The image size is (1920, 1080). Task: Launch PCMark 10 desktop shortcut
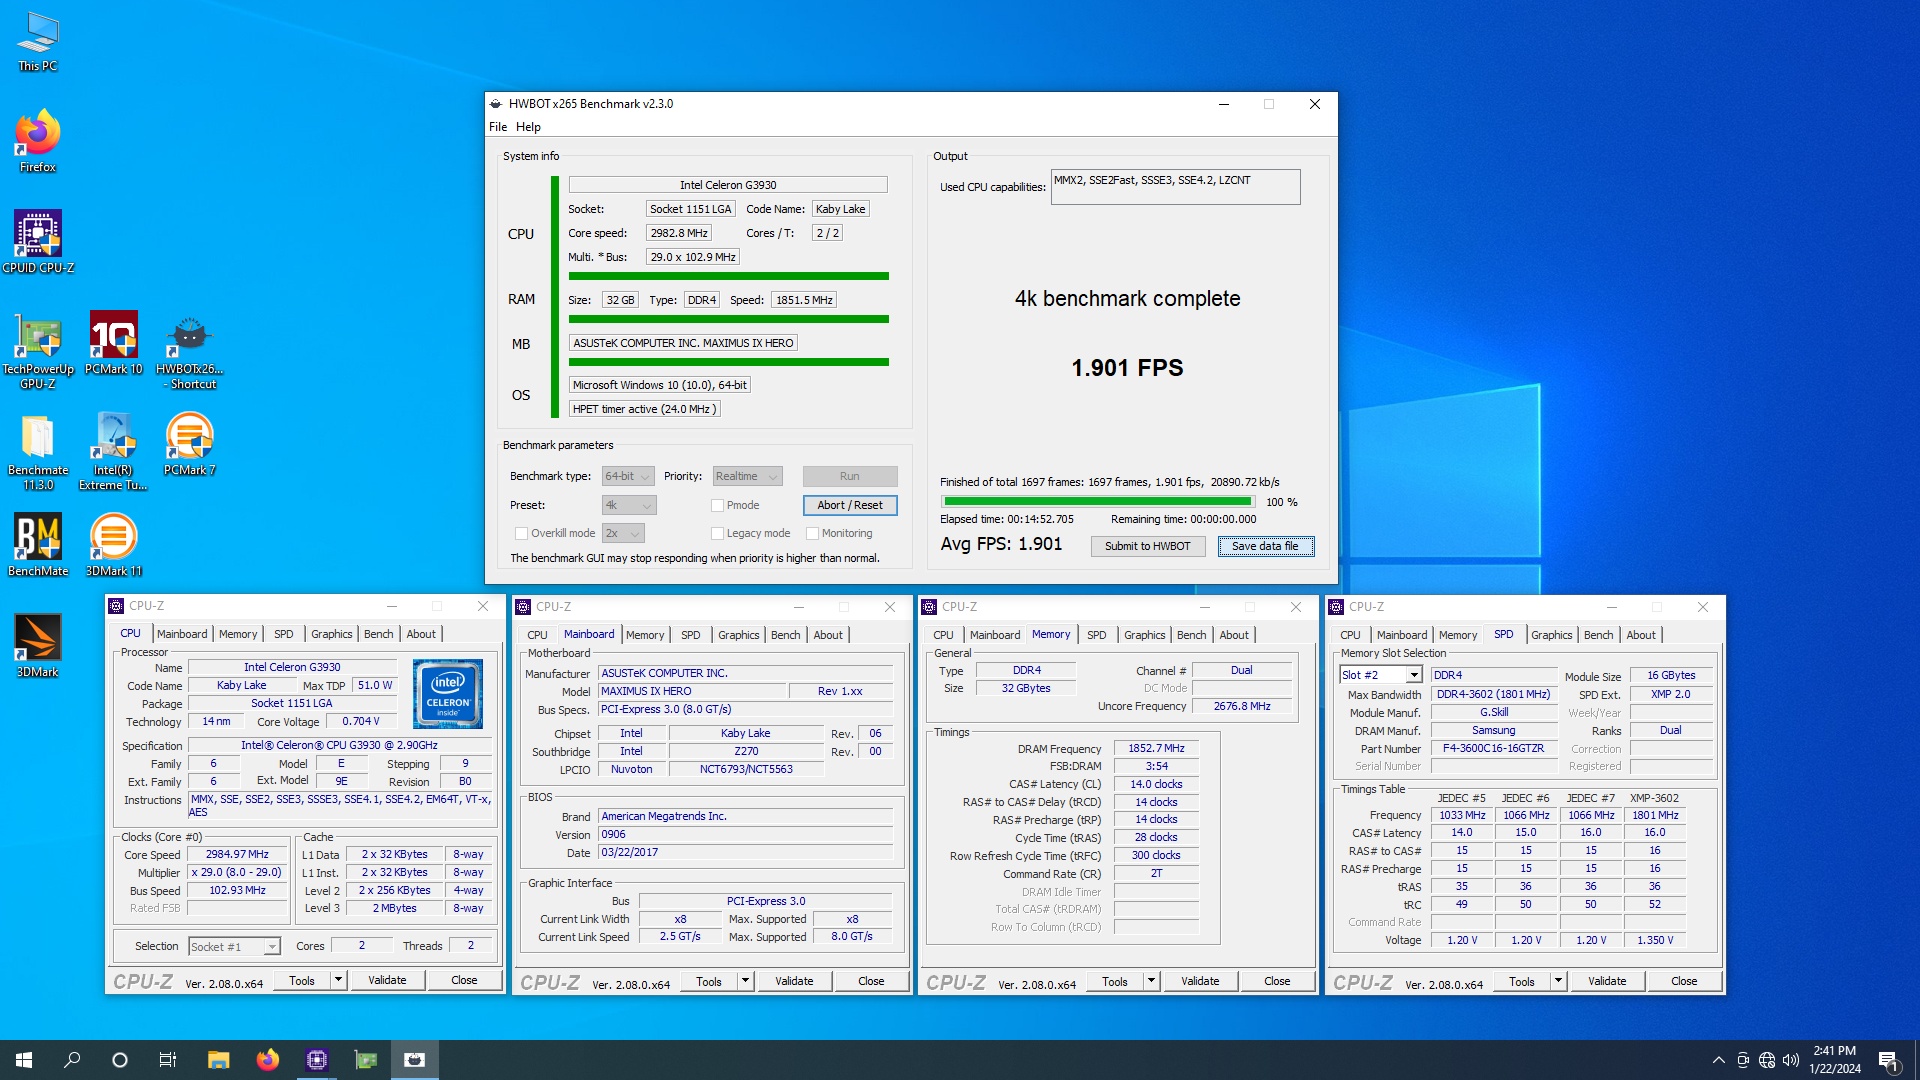pyautogui.click(x=113, y=343)
